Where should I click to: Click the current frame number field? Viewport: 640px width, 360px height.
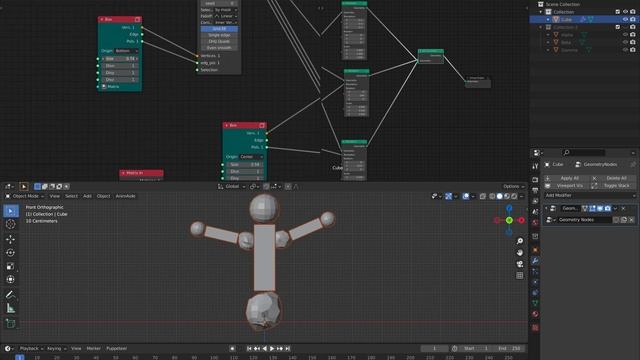(434, 349)
